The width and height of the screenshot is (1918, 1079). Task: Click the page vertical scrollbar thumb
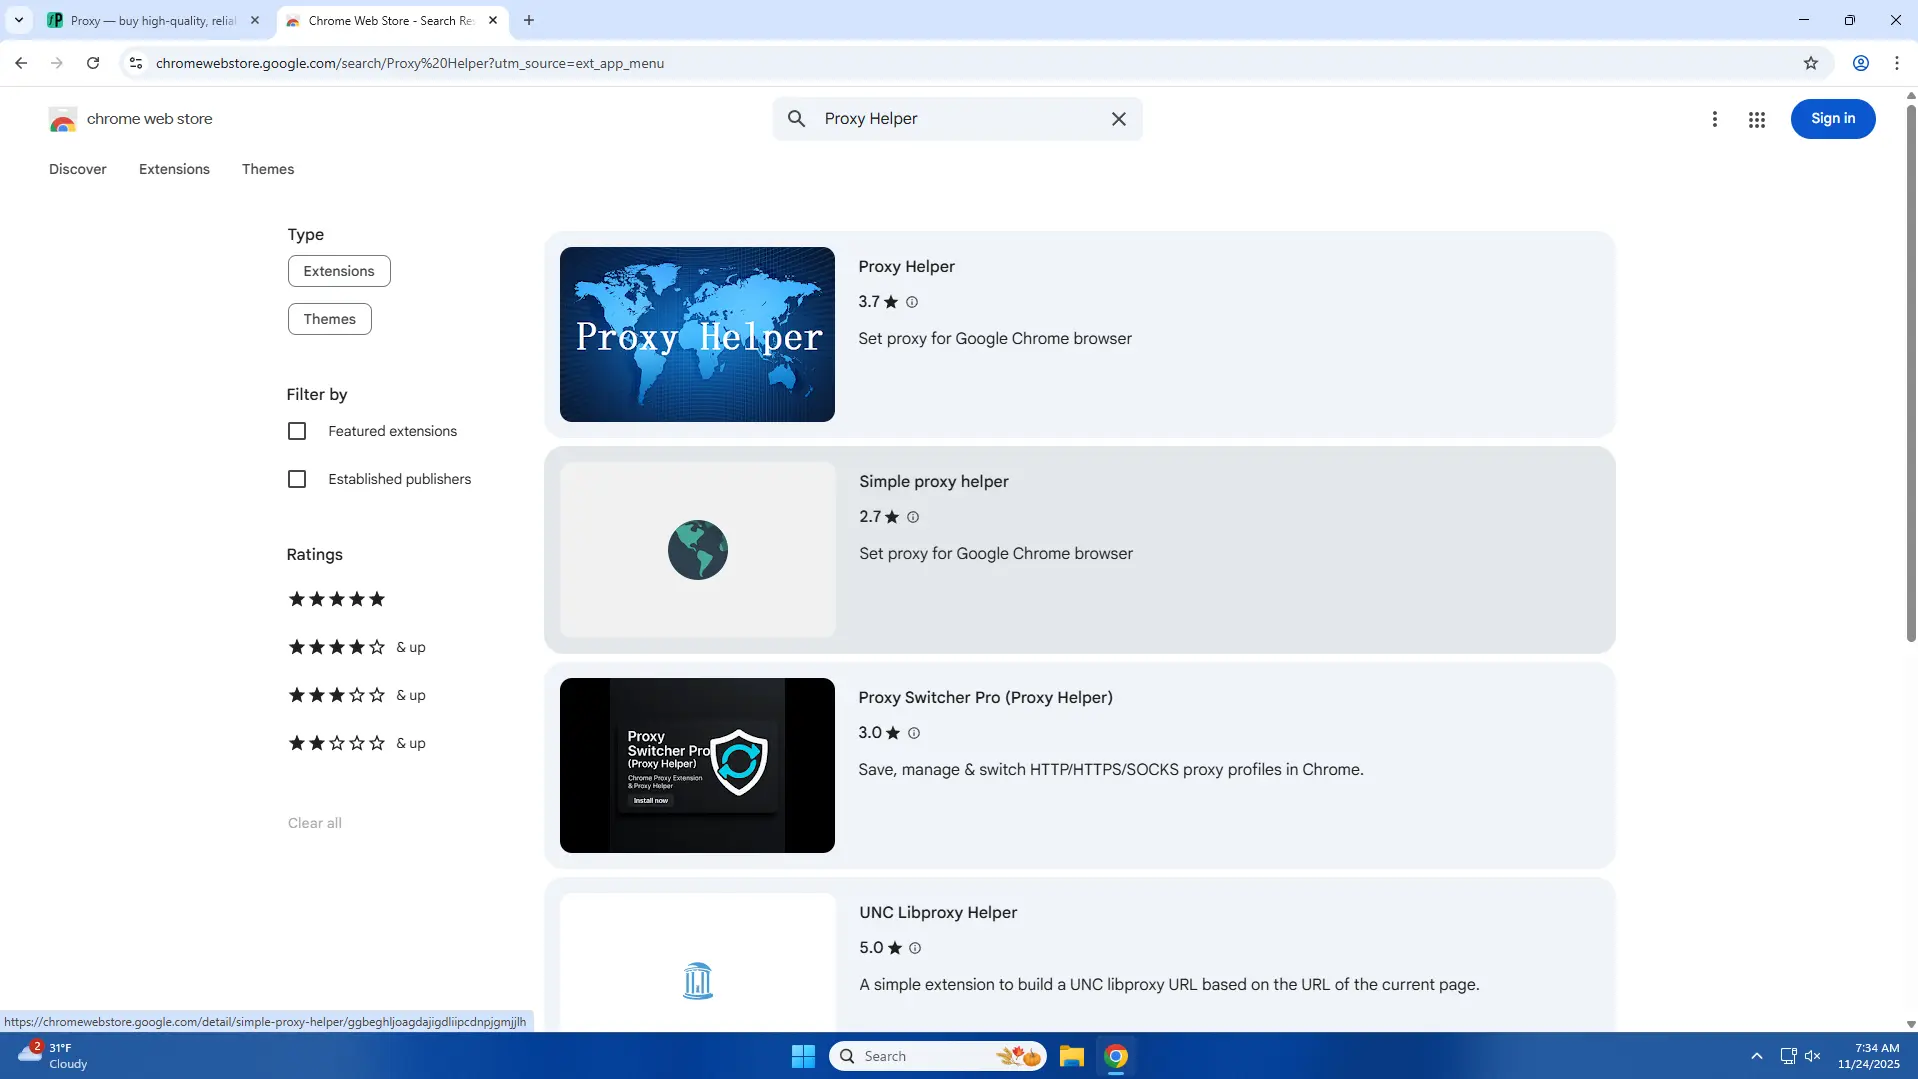pyautogui.click(x=1911, y=372)
